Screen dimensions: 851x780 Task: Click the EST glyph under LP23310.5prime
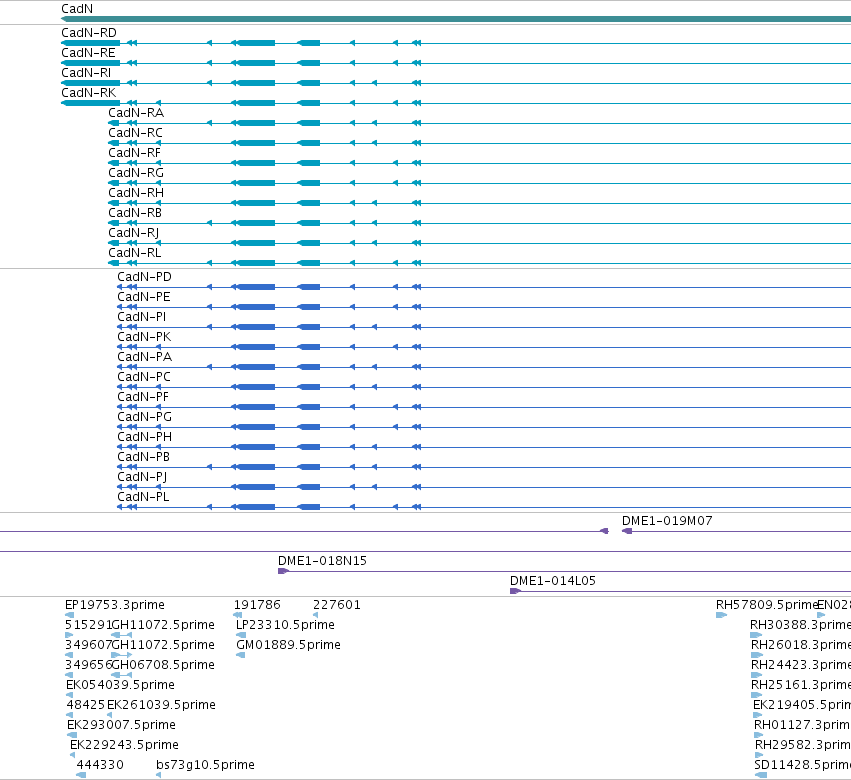point(241,635)
